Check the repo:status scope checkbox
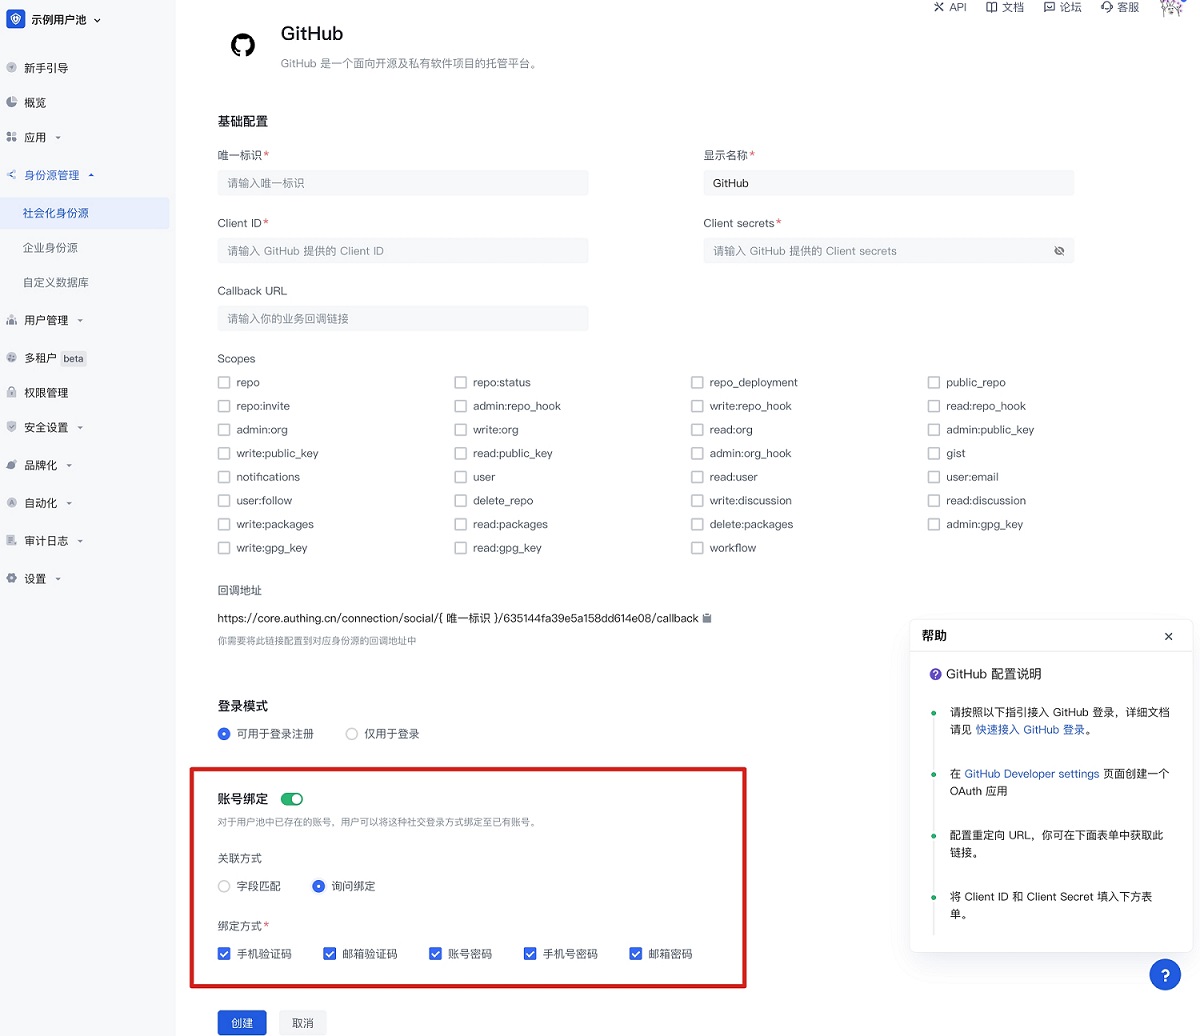Screen dimensions: 1200x1036 coord(460,382)
